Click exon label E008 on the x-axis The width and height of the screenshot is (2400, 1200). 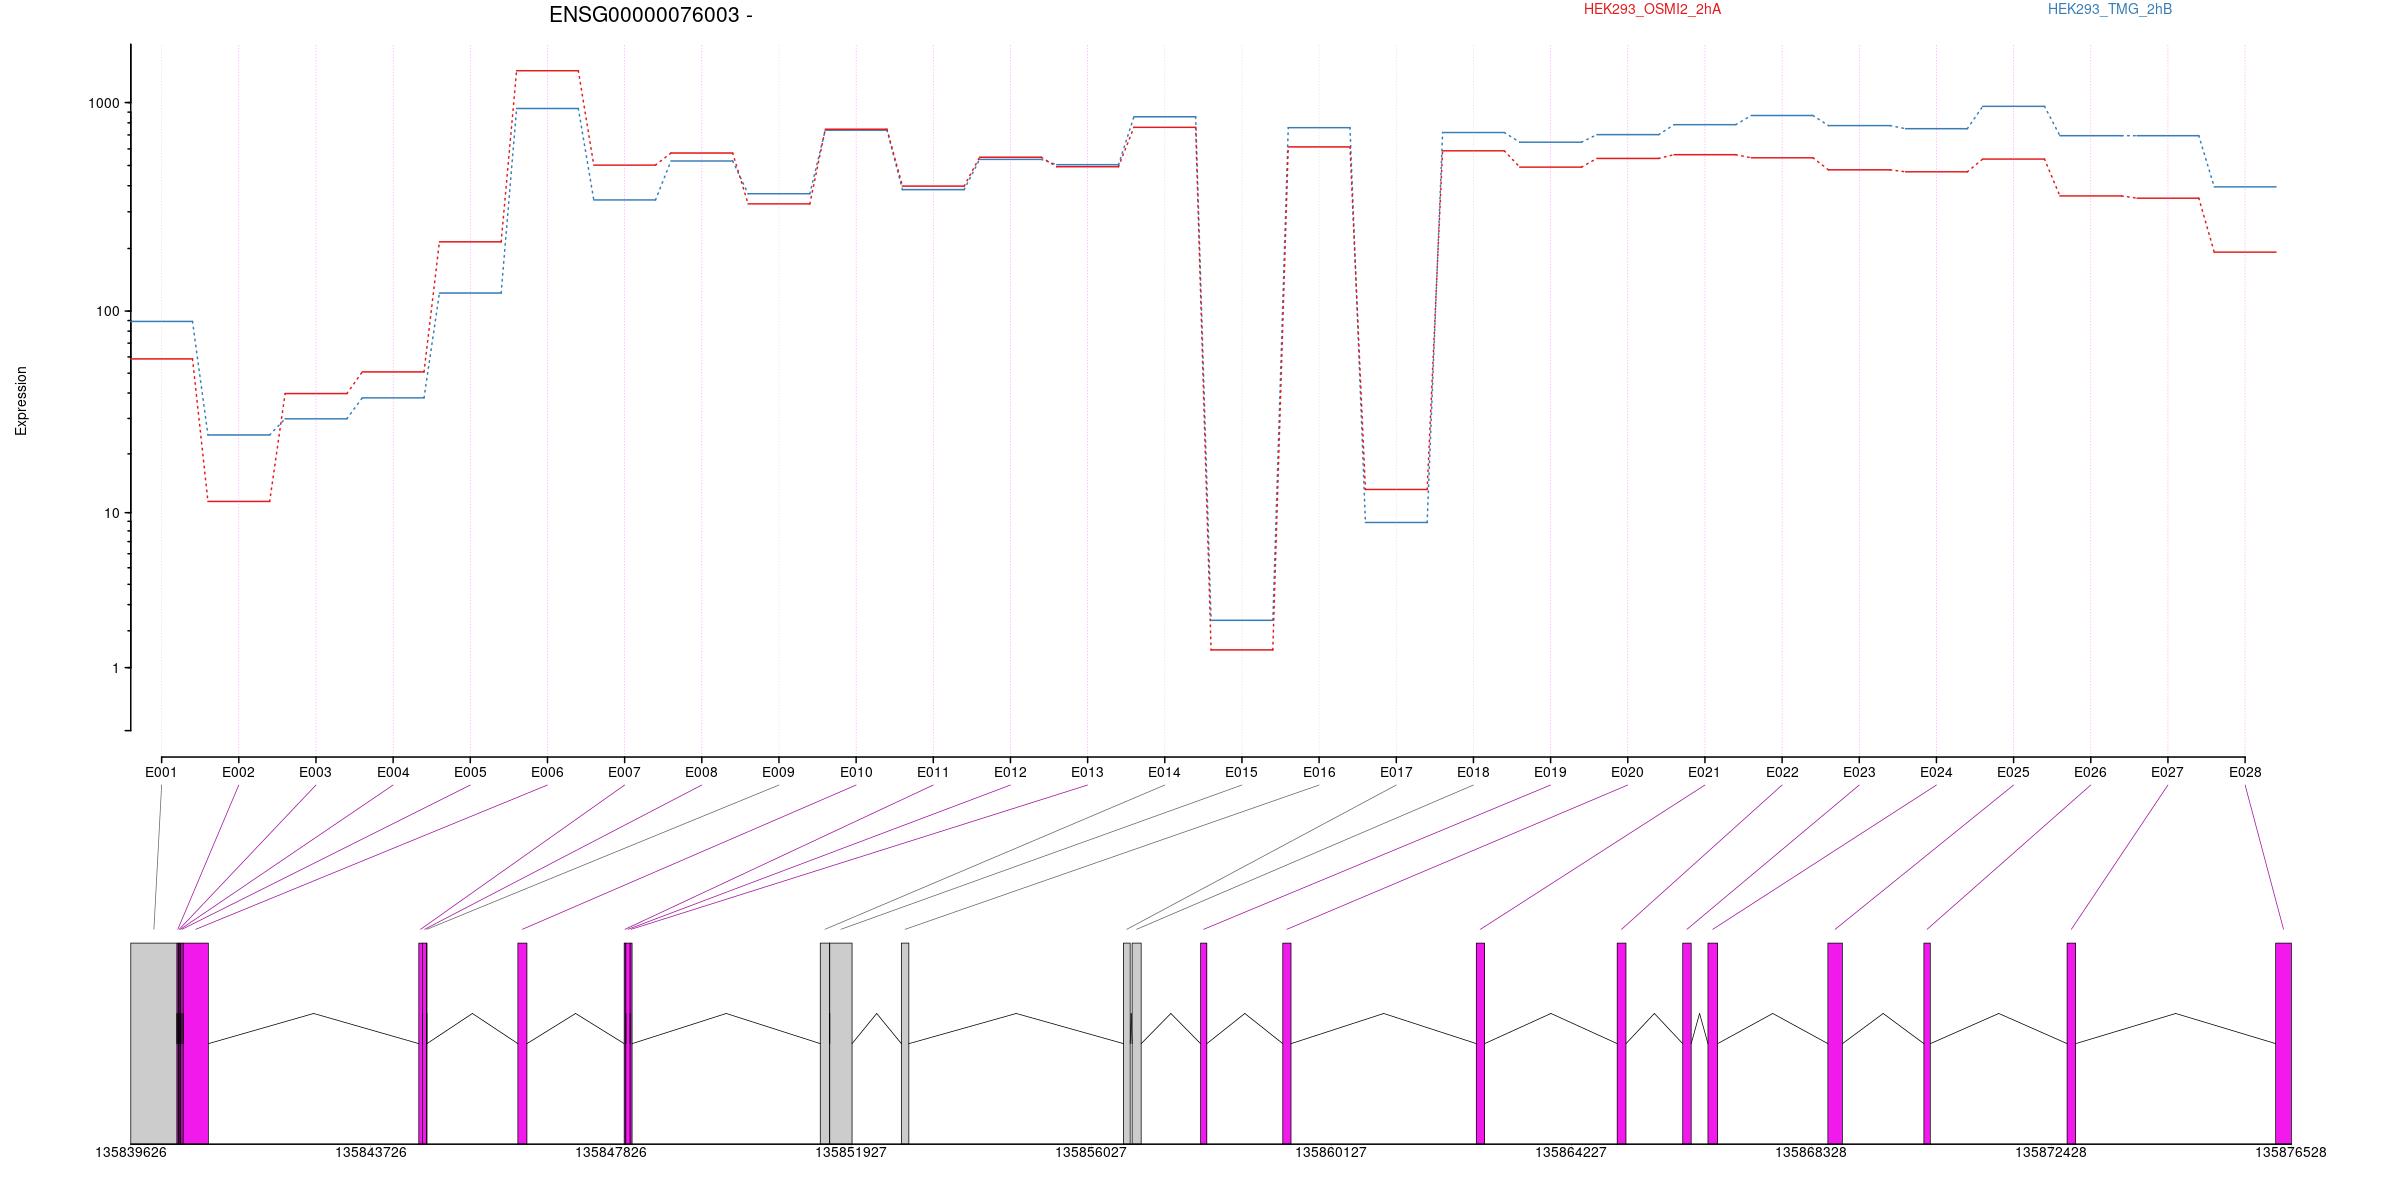point(701,772)
